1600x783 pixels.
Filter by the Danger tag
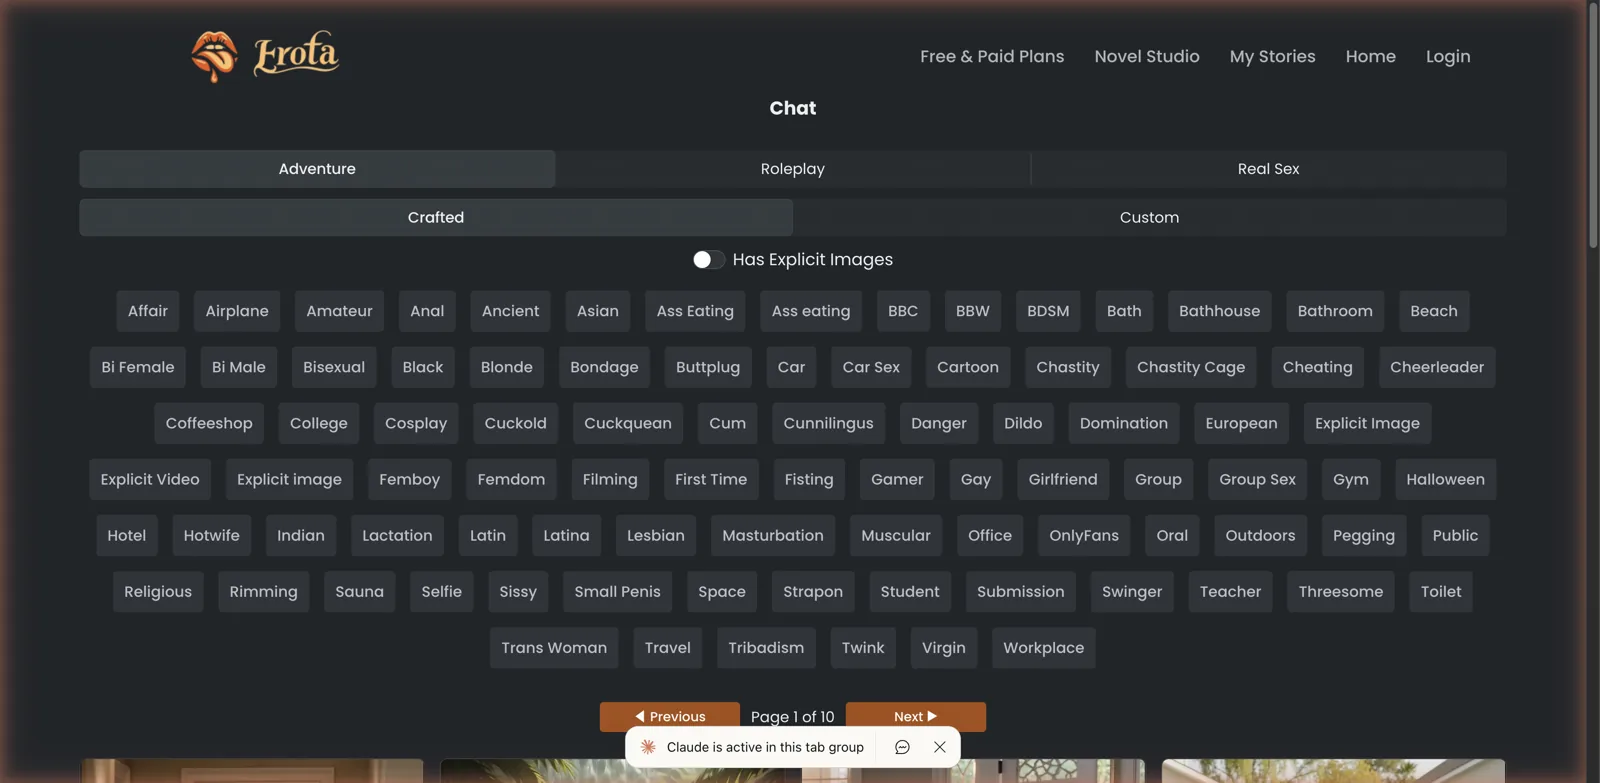click(x=938, y=423)
